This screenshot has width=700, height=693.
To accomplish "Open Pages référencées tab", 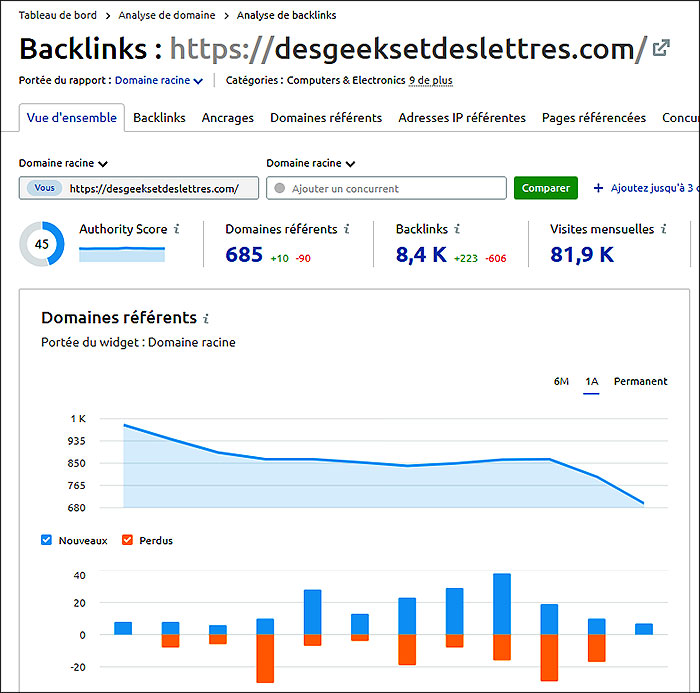I will pyautogui.click(x=594, y=118).
